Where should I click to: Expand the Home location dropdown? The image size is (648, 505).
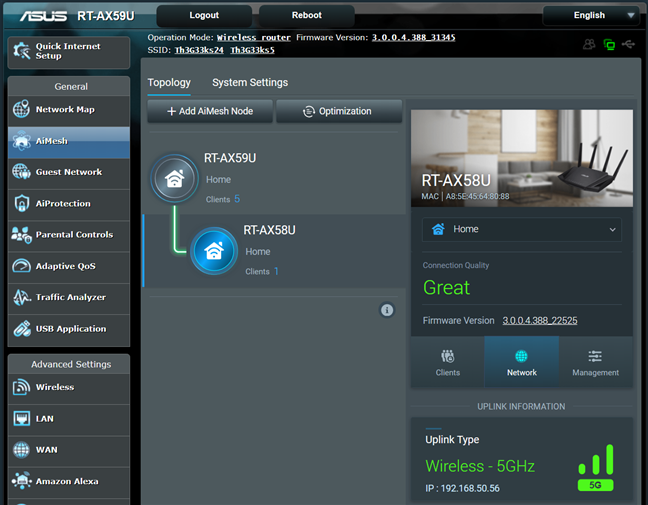click(x=522, y=229)
